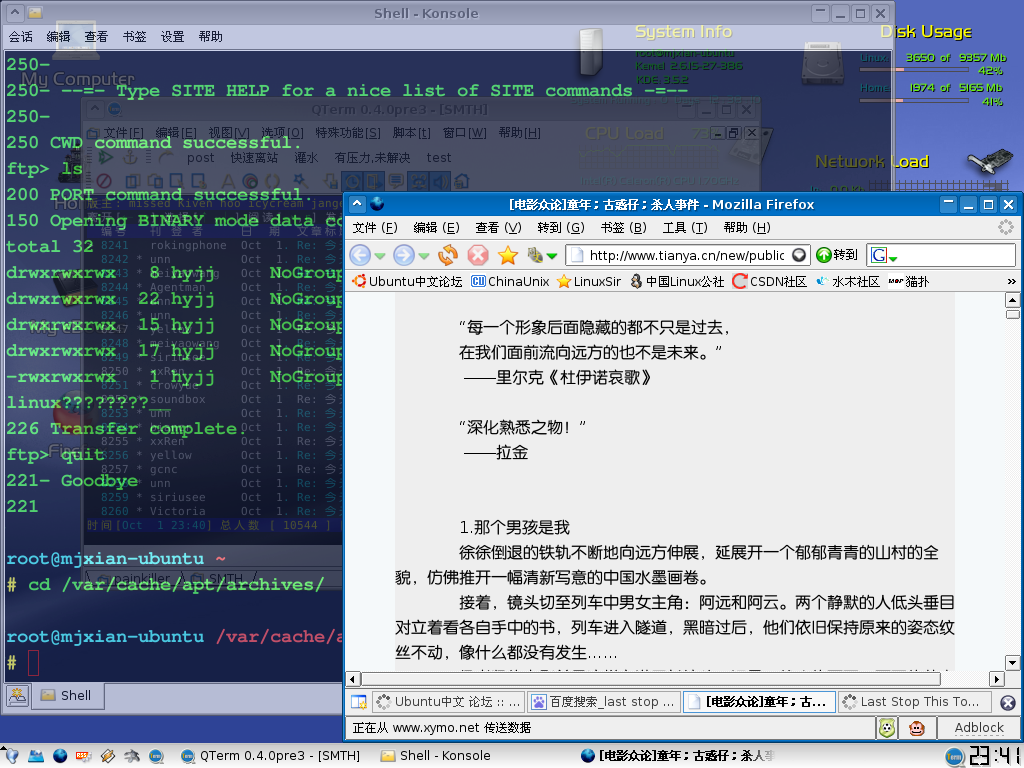This screenshot has height=768, width=1024.
Task: Click the monkey icon in Firefox status bar
Action: coord(917,728)
